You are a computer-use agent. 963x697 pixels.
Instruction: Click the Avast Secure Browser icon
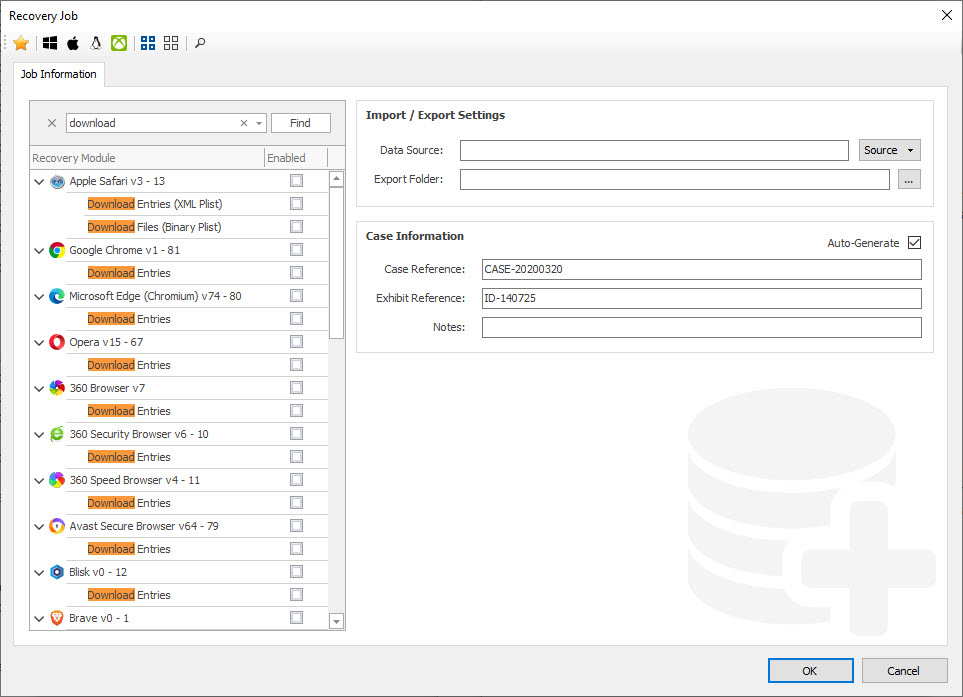pos(57,526)
